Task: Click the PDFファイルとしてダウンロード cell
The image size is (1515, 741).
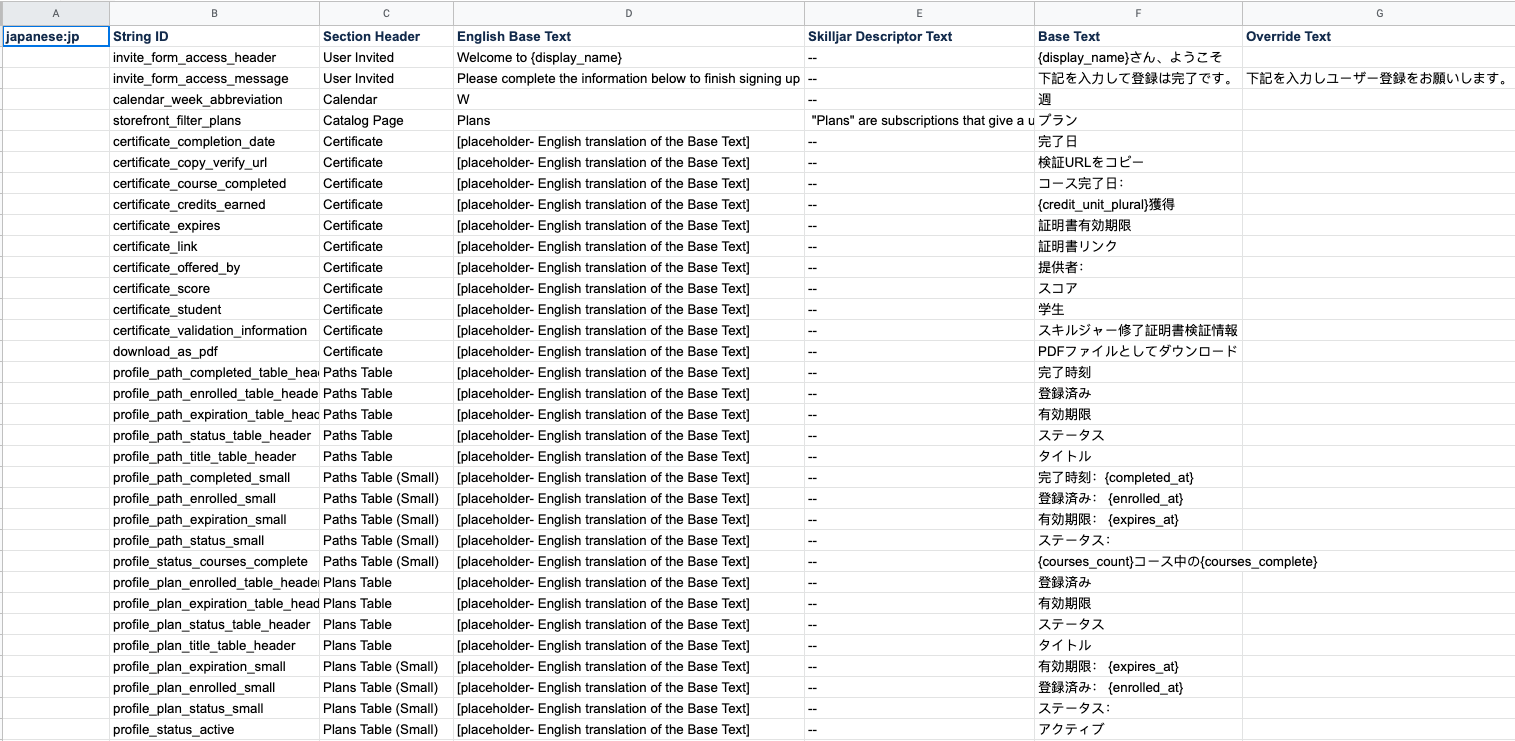Action: coord(1139,352)
